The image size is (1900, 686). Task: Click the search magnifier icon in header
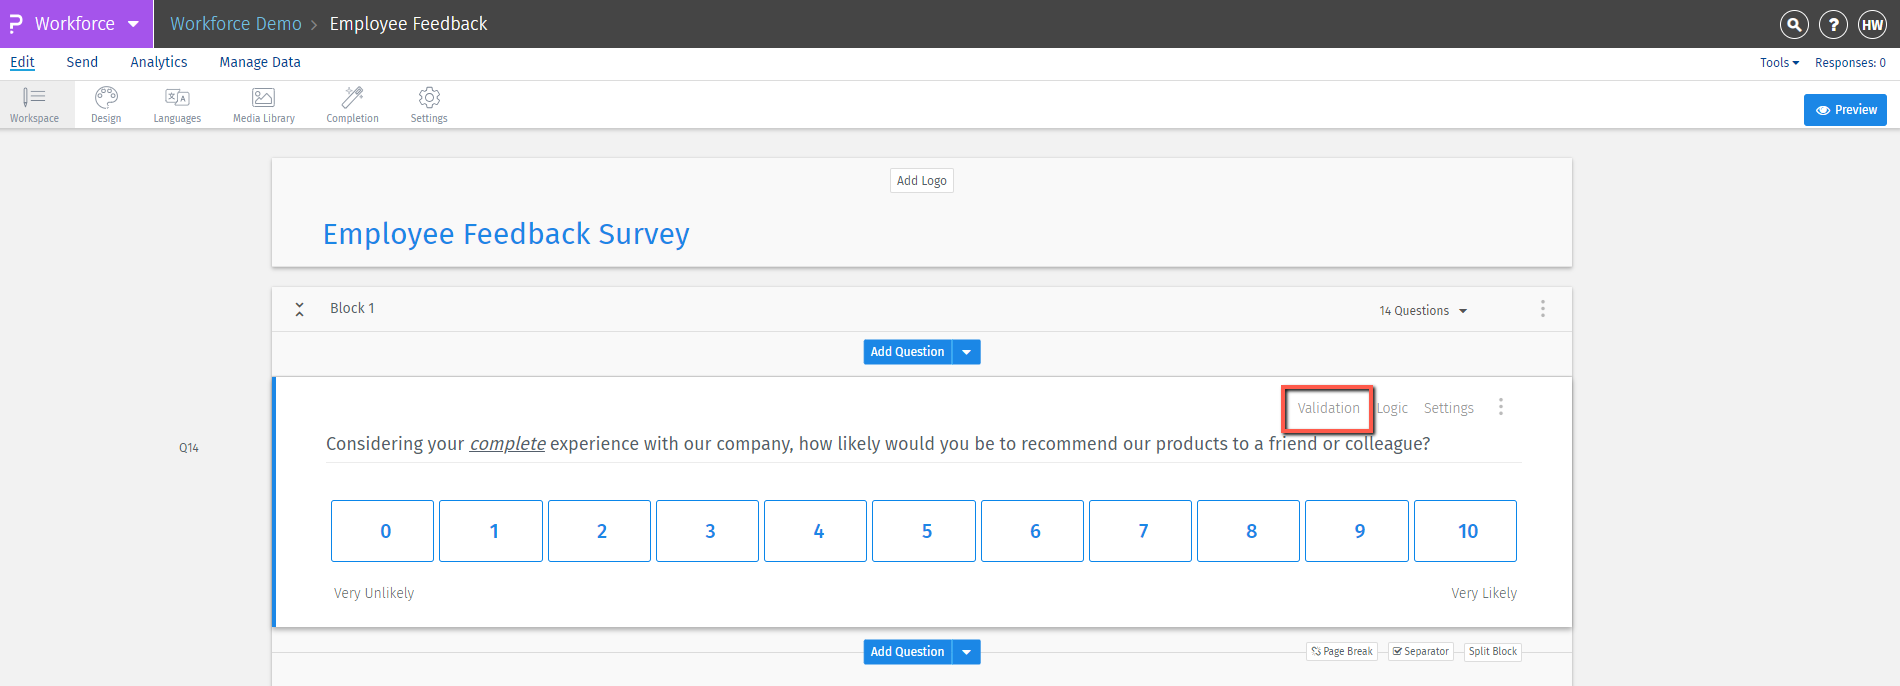1795,24
